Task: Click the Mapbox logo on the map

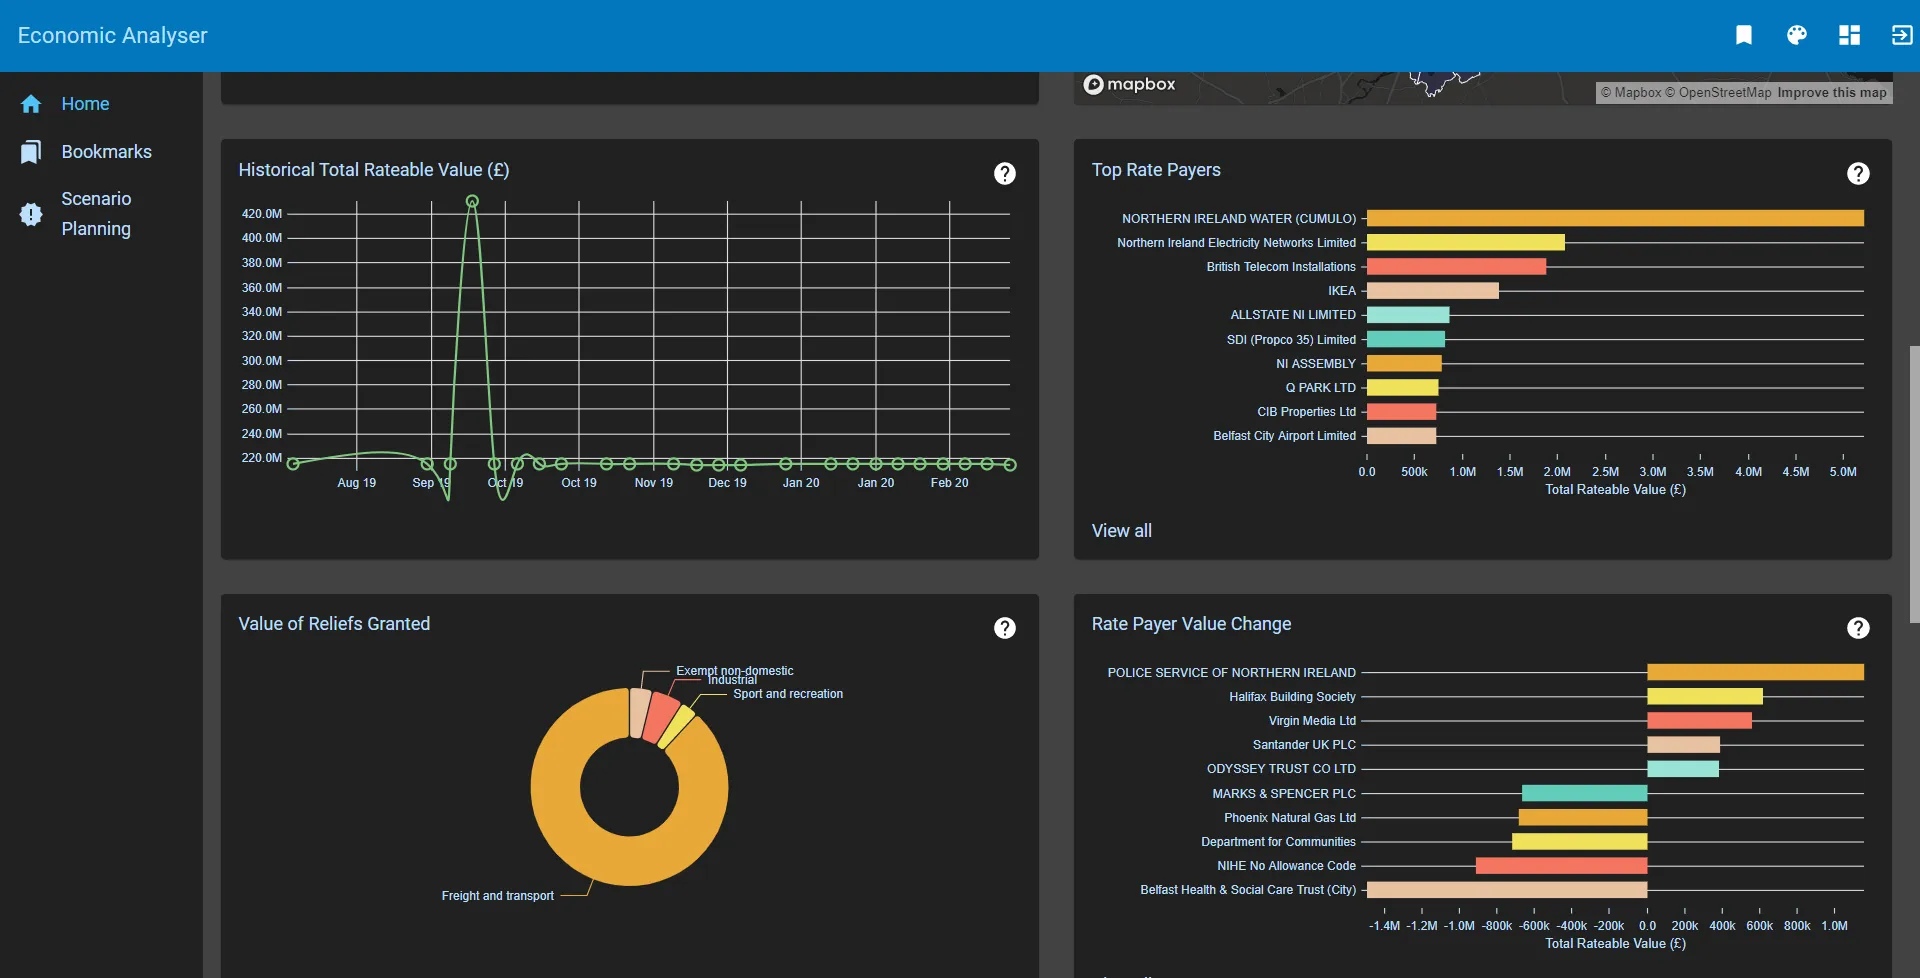Action: tap(1130, 85)
